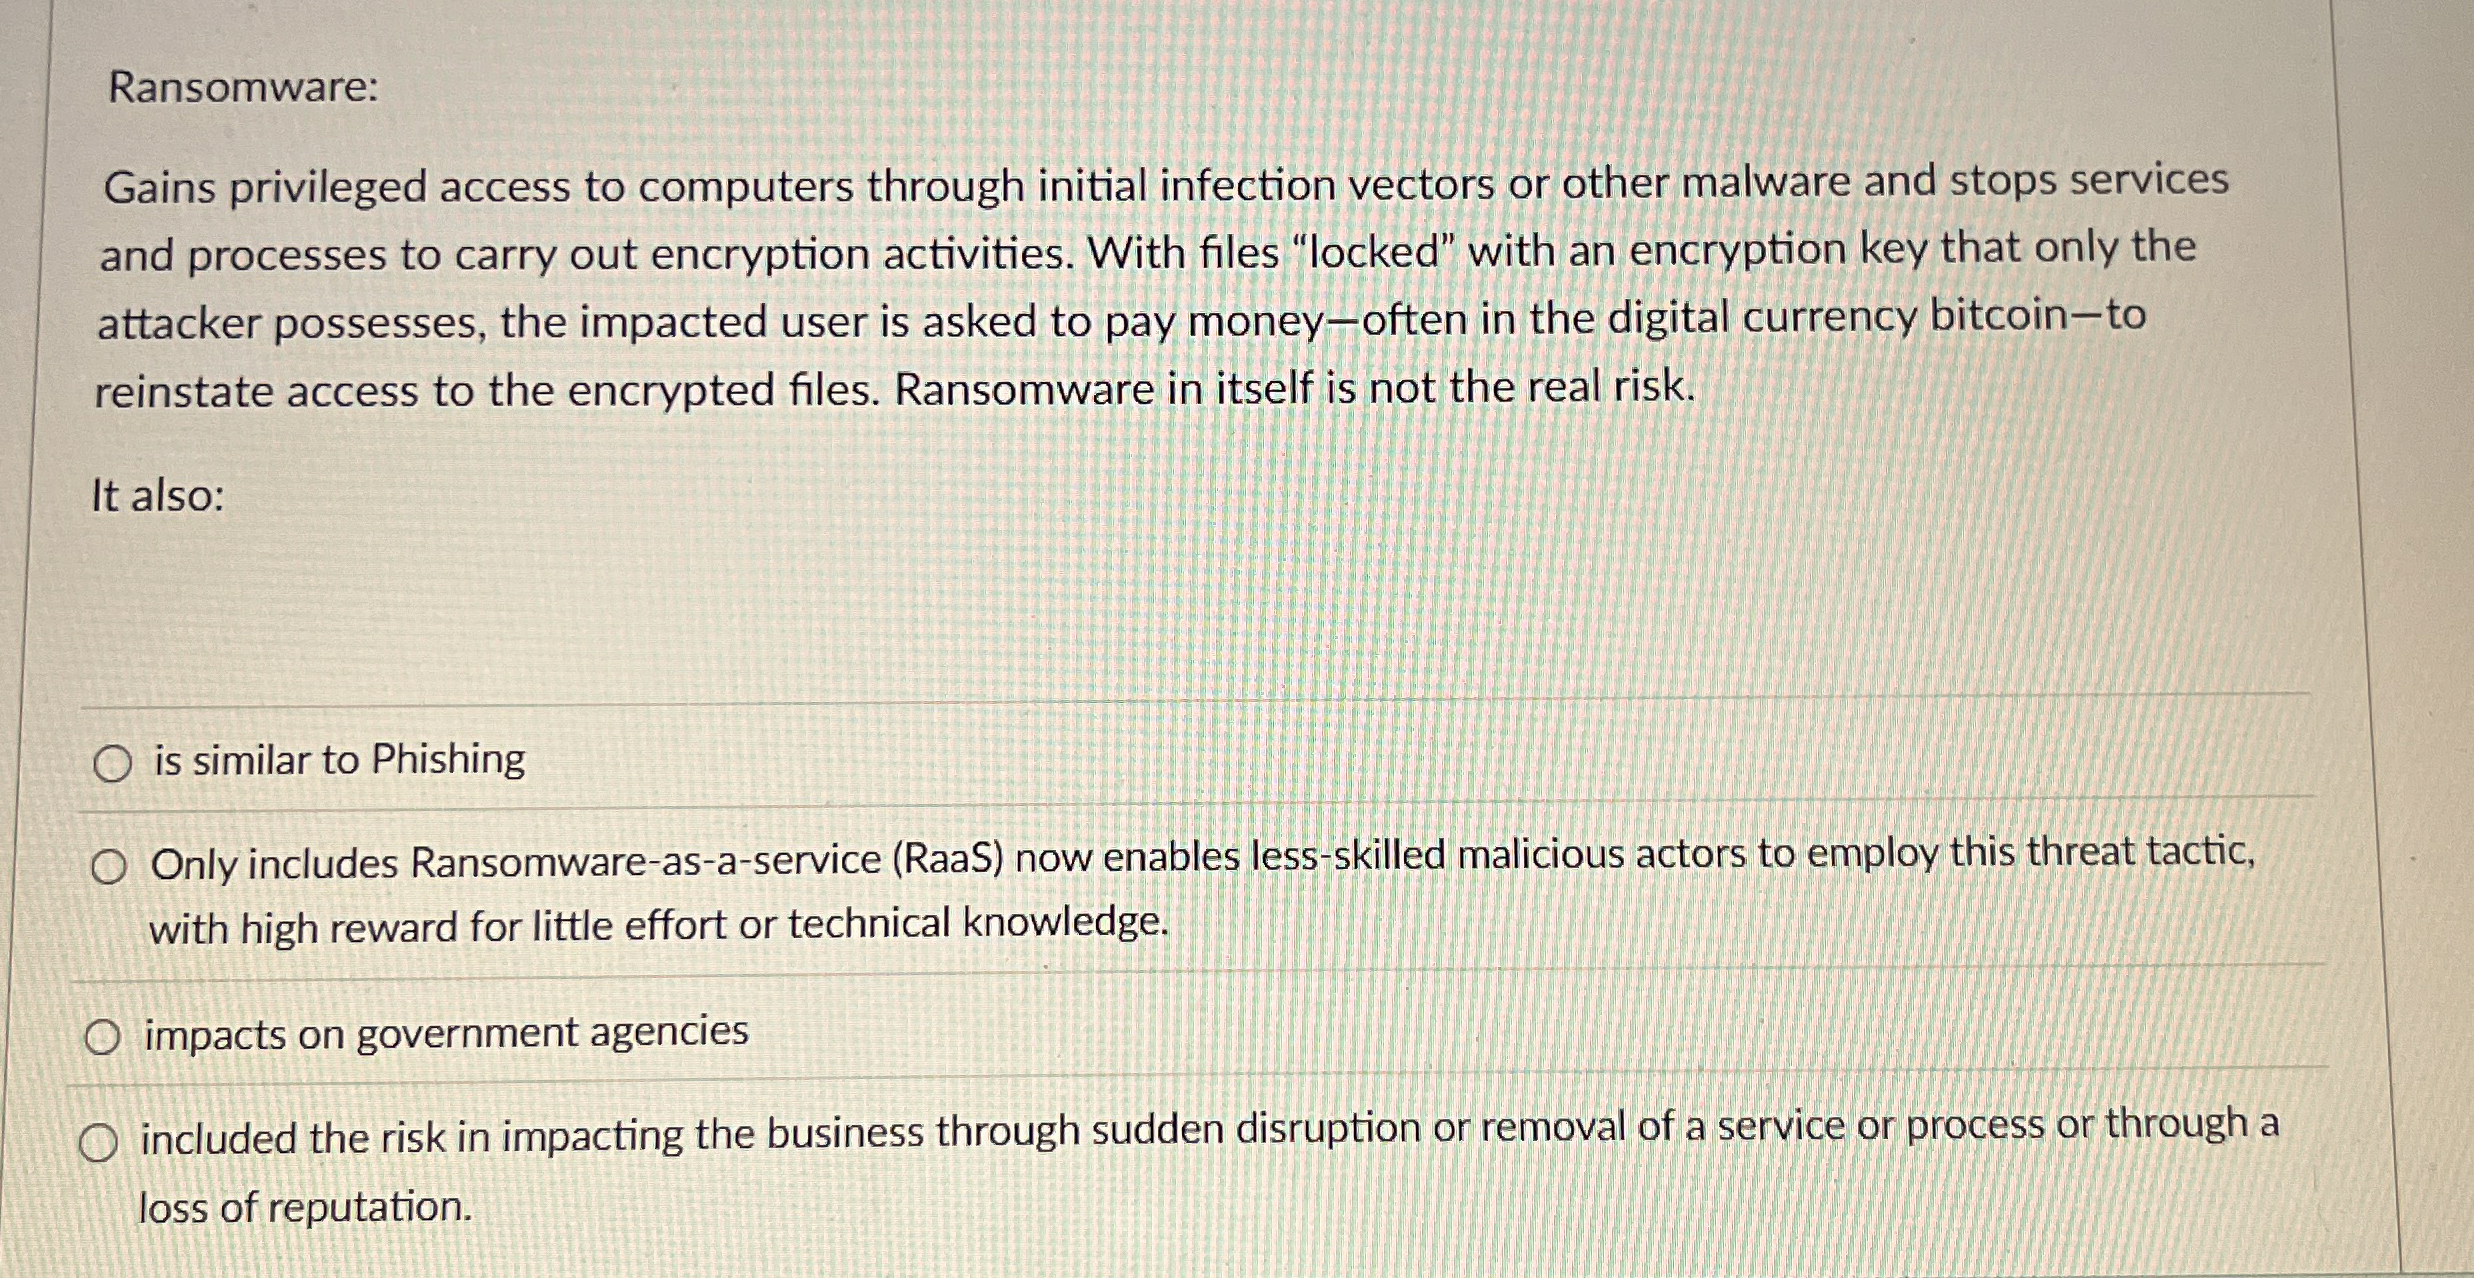Click the "impacts on government agencies" label
This screenshot has width=2474, height=1278.
[x=444, y=1034]
